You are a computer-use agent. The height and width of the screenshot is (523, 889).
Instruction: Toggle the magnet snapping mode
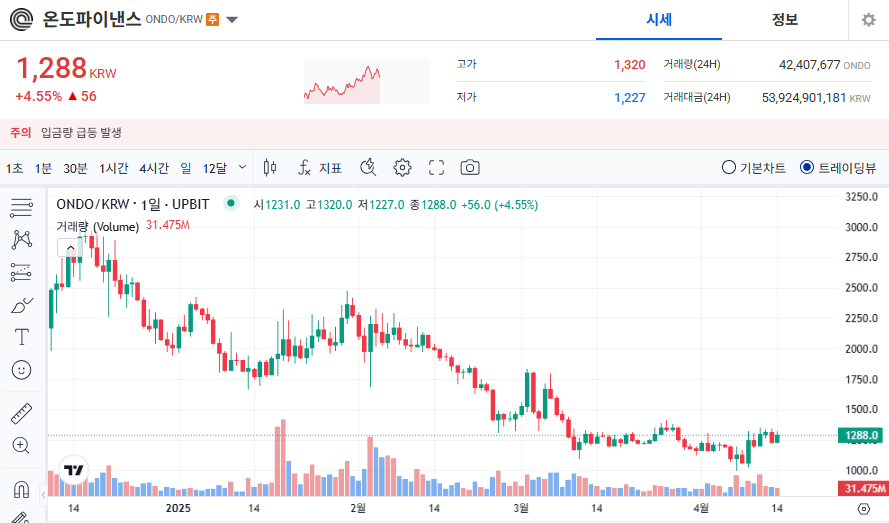click(22, 488)
